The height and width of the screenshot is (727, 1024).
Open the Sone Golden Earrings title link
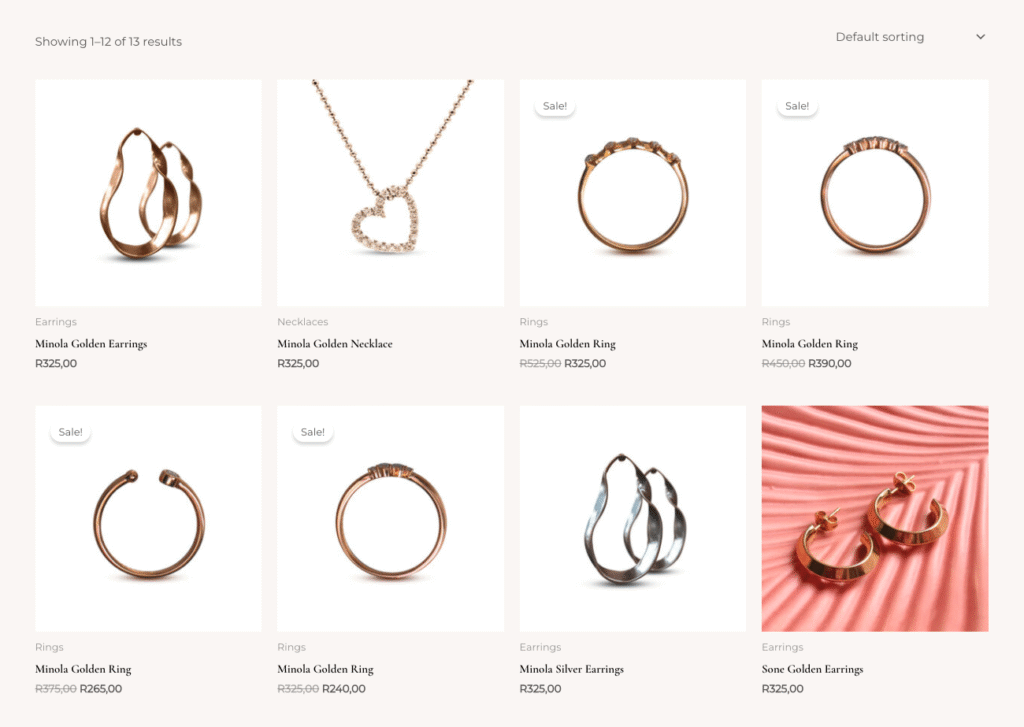(812, 669)
